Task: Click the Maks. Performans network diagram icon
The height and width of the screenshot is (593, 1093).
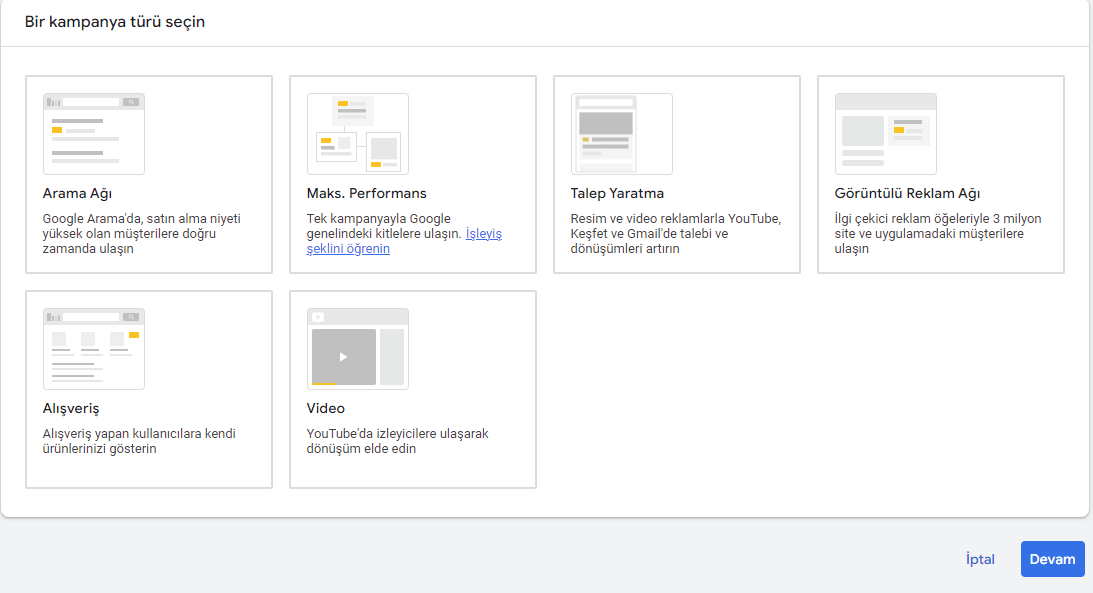Action: coord(357,134)
